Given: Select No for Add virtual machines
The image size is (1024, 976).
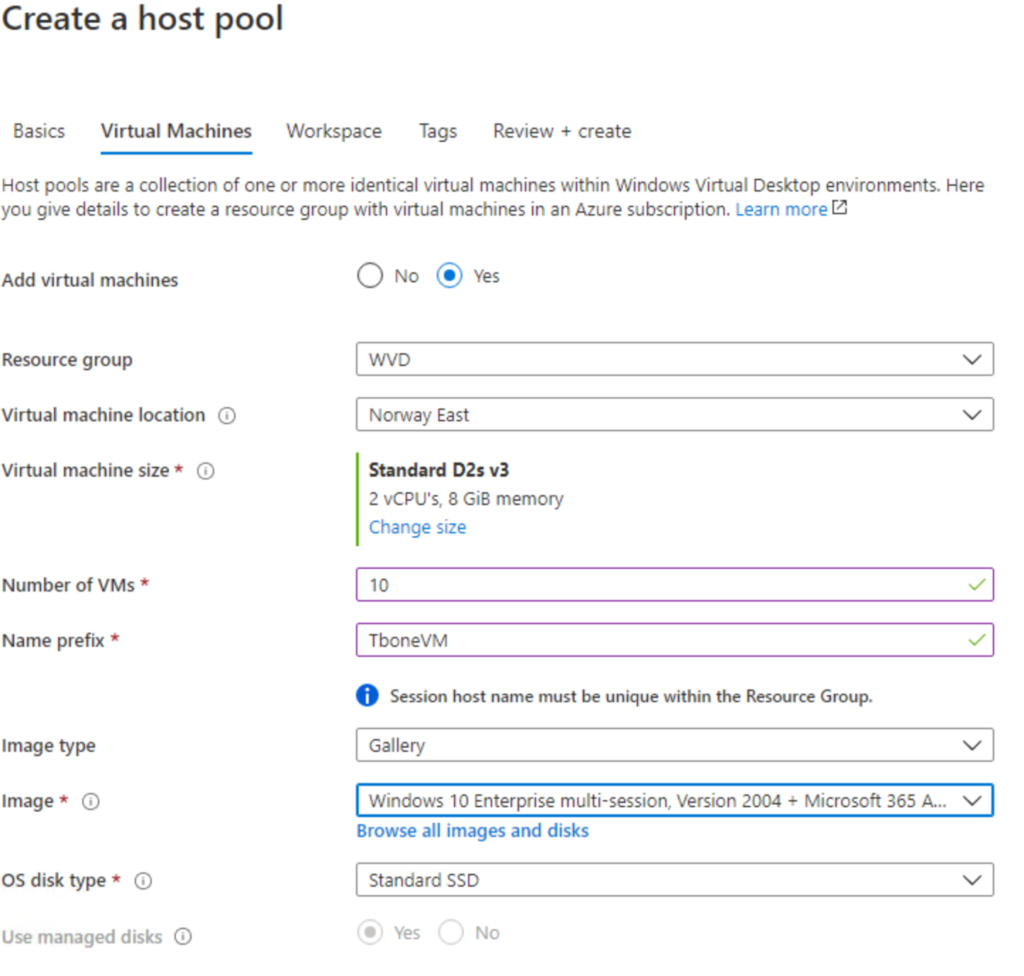Looking at the screenshot, I should tap(370, 276).
